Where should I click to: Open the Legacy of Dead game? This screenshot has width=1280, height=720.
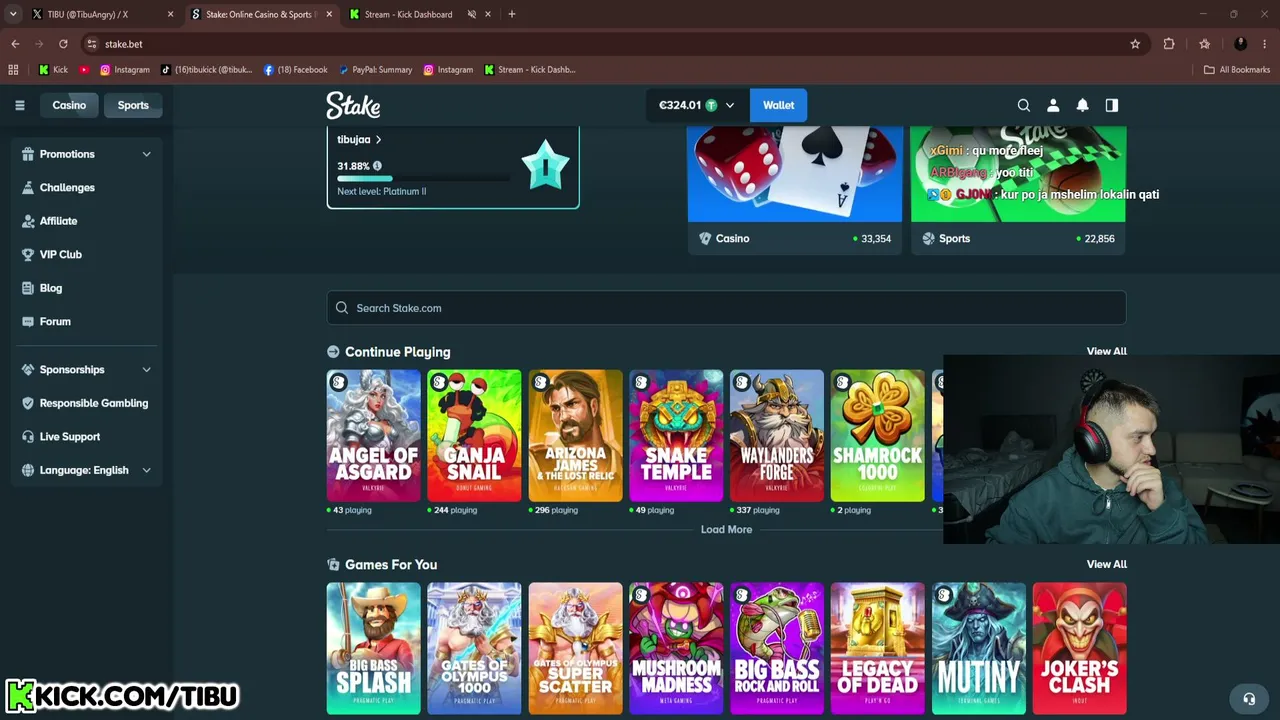877,648
